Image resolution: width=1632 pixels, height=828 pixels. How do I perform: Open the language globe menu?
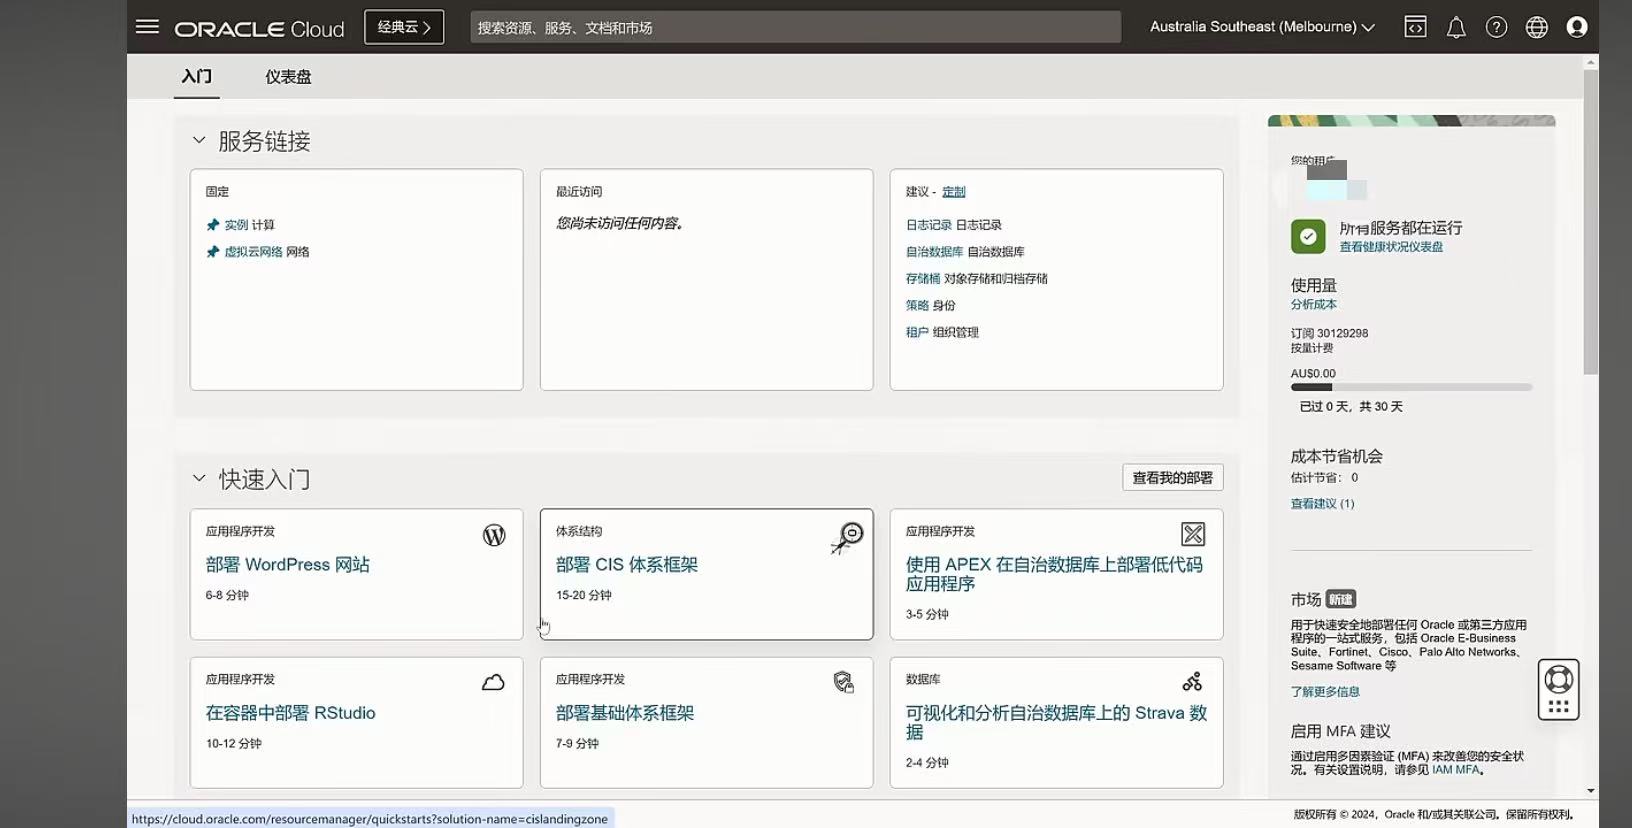point(1537,27)
